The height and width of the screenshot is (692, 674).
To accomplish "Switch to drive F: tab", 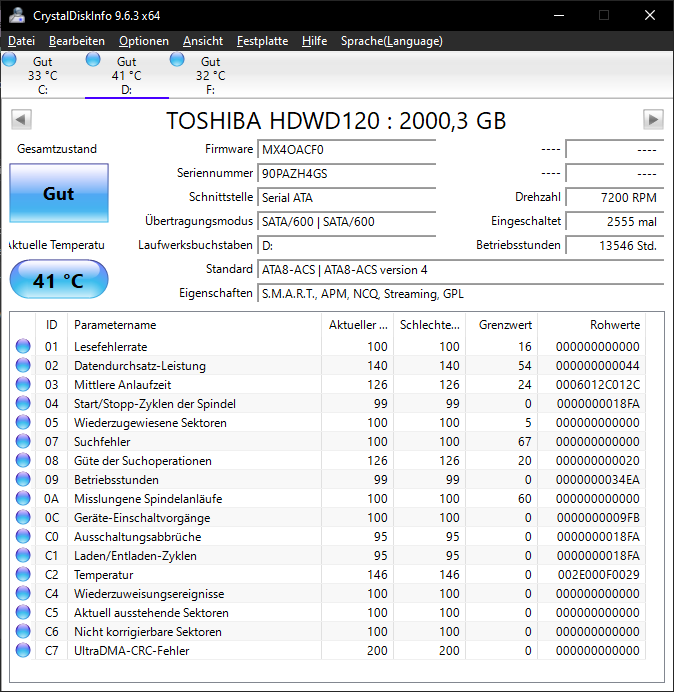I will click(x=211, y=75).
